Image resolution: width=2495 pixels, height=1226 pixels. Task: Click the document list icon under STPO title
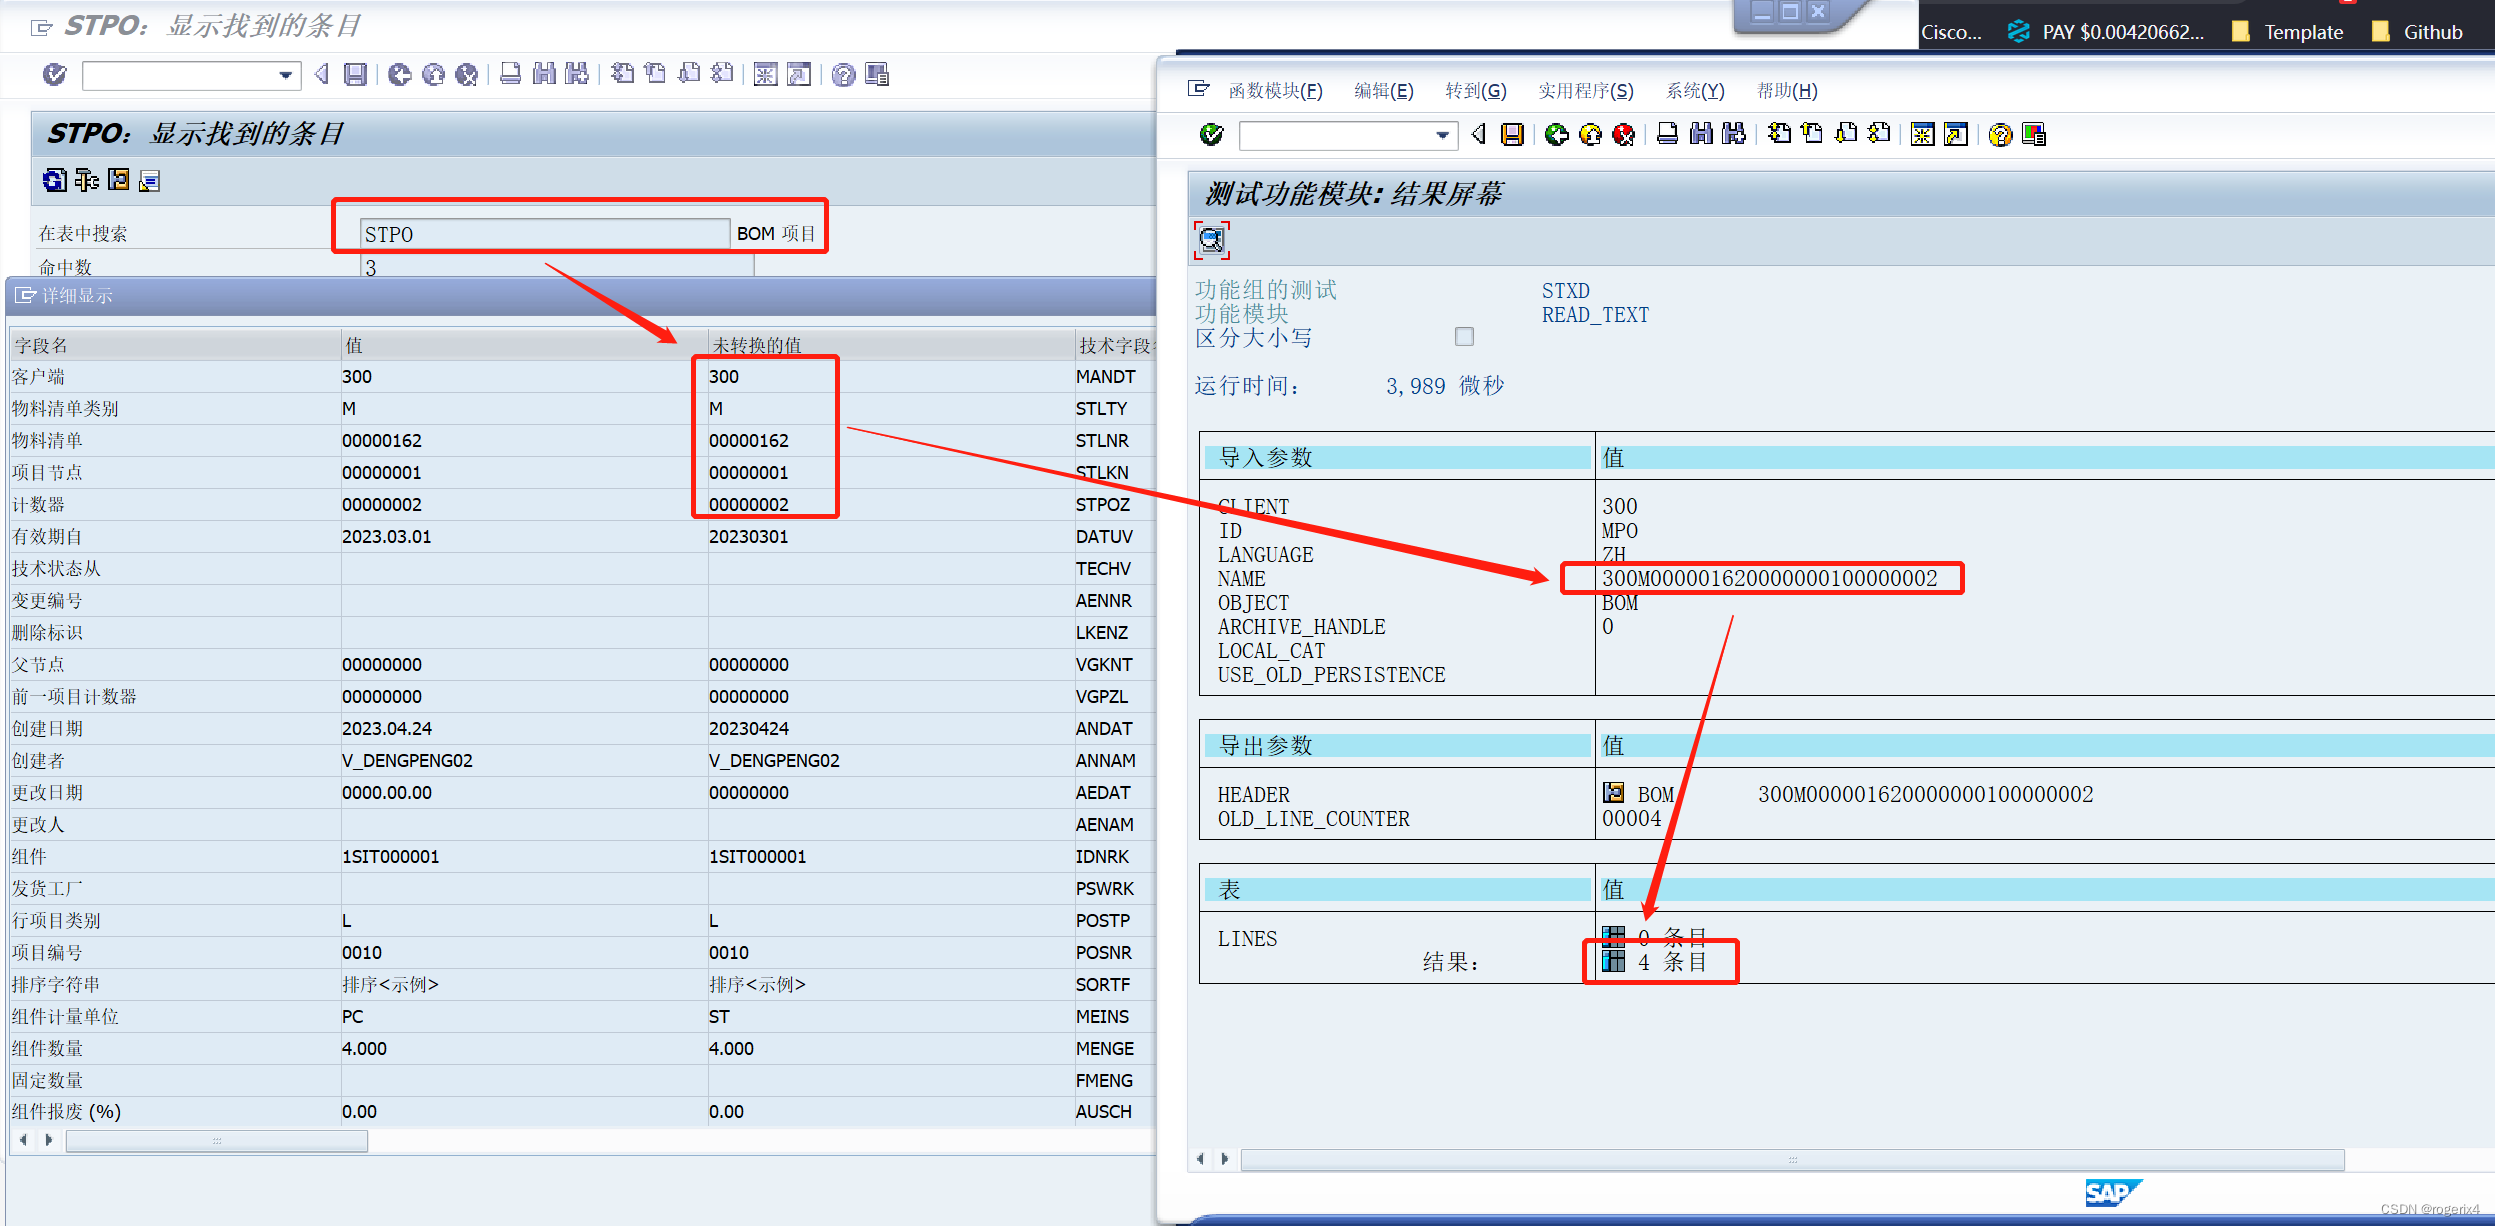149,180
